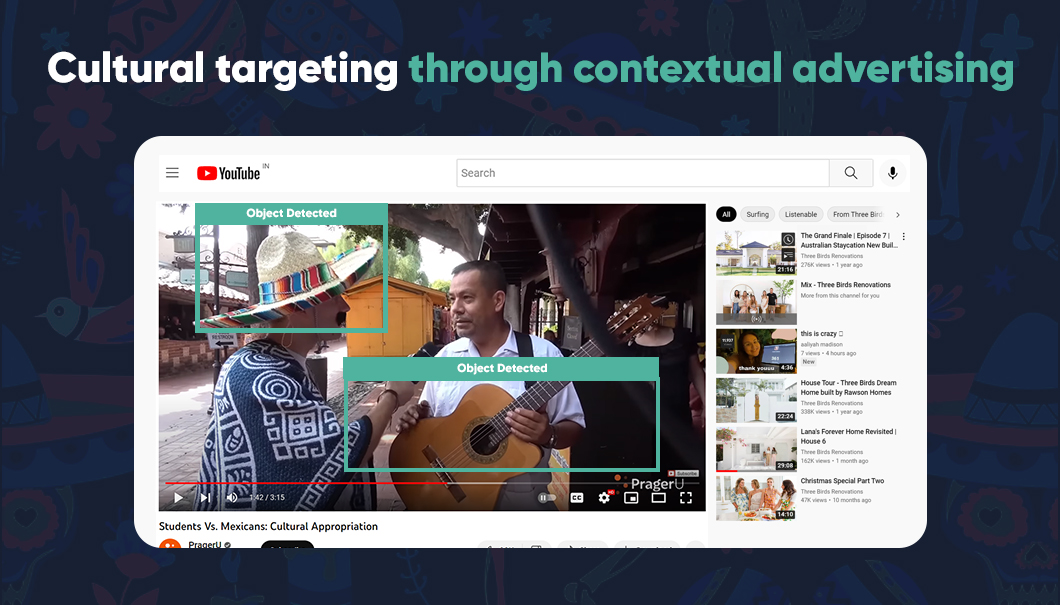Toggle the autoplay switch
Screen dimensions: 1060x605
tap(547, 498)
